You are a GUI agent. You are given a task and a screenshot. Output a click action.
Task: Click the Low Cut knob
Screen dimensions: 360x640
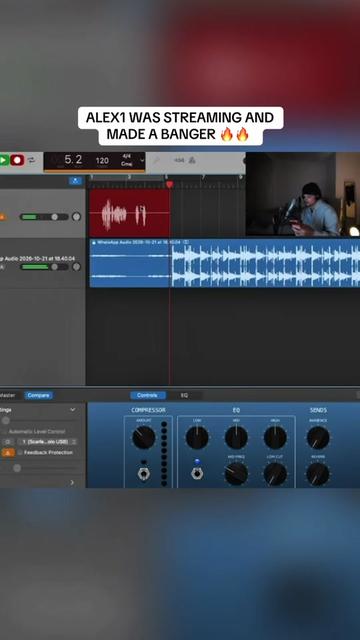point(275,473)
